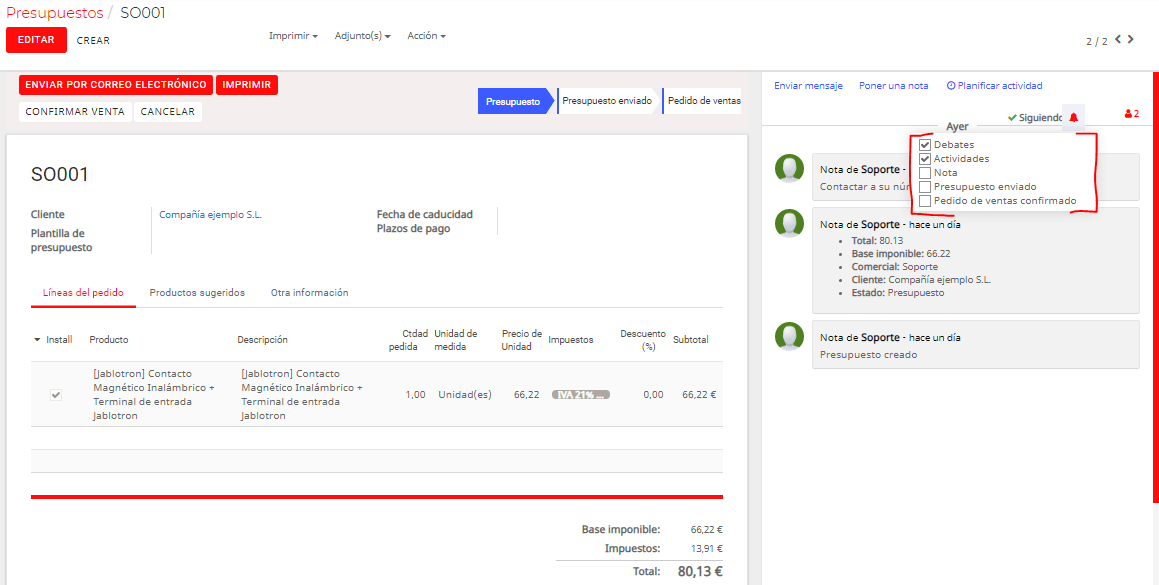Click avatar next to the 'Total: 80.13' note

coord(789,223)
